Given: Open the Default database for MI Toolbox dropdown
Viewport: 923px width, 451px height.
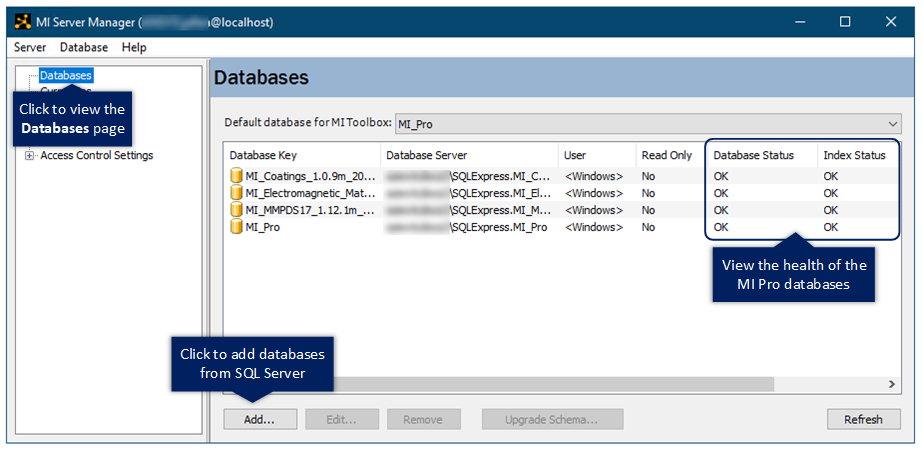Looking at the screenshot, I should click(892, 123).
